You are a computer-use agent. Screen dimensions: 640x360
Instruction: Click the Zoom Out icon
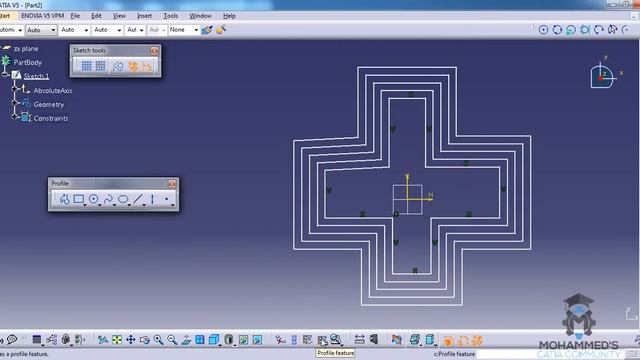coord(172,340)
